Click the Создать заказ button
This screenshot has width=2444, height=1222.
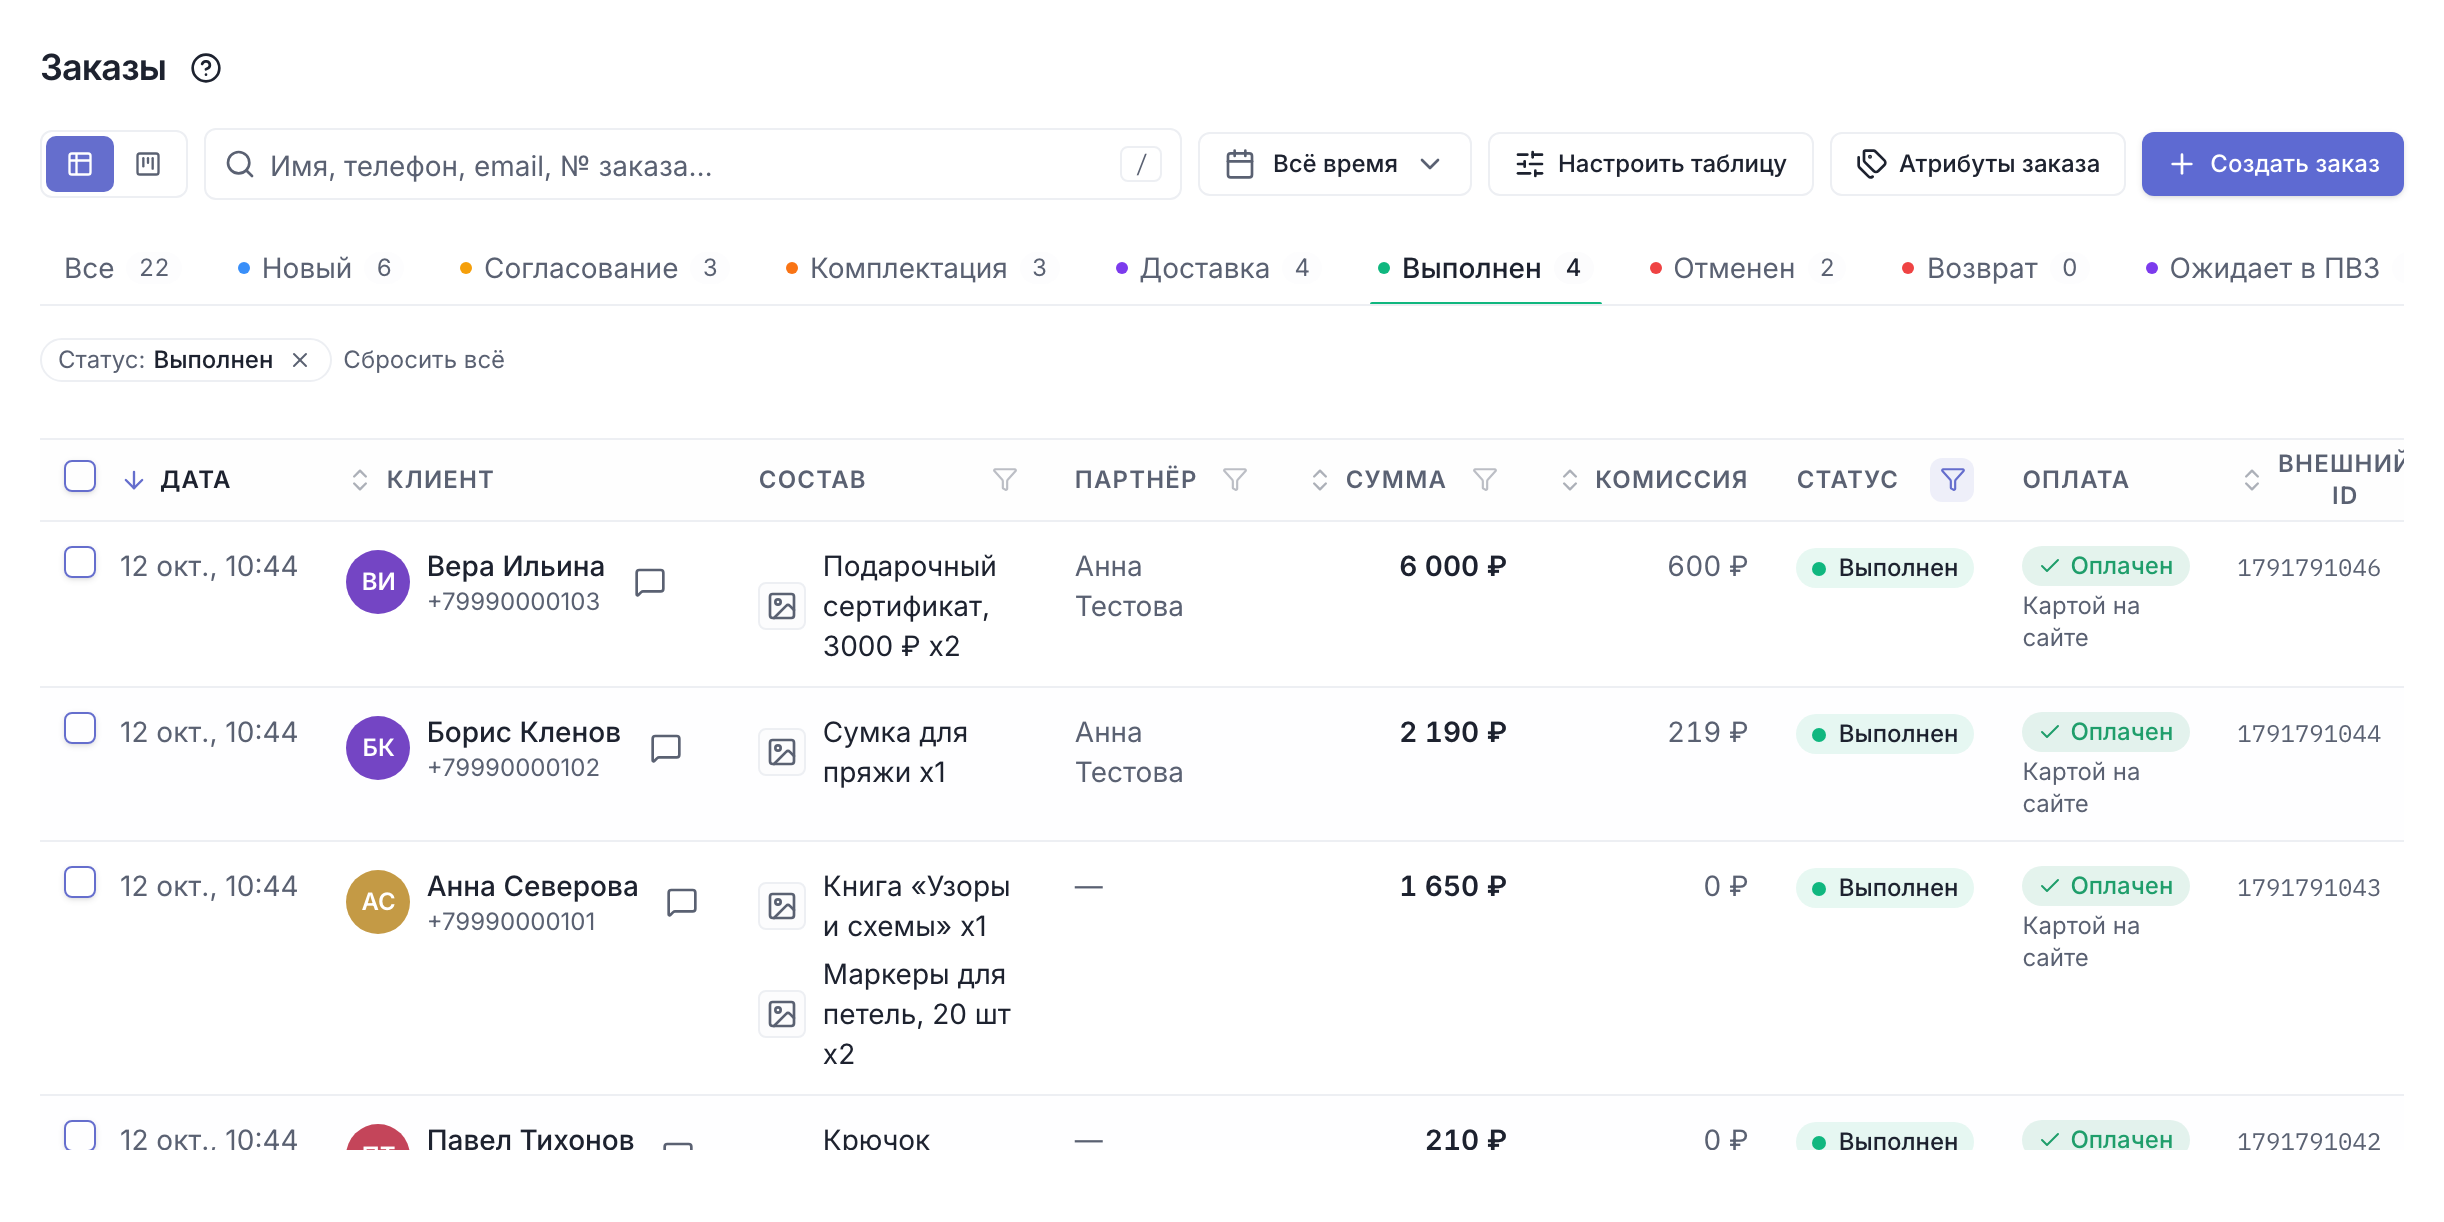[2272, 164]
